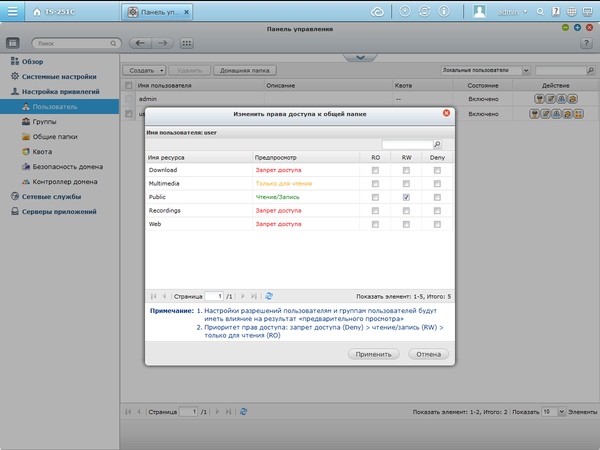Uncheck RW for Public folder

(406, 197)
